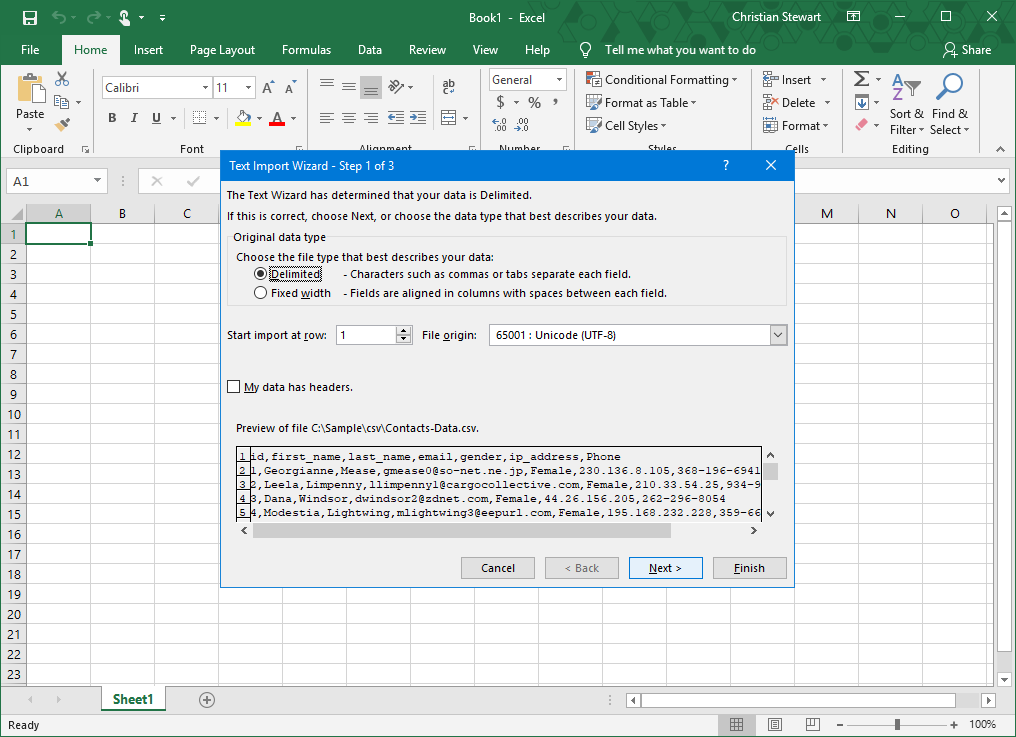The image size is (1016, 737).
Task: Click the Merge & Center icon
Action: (448, 117)
